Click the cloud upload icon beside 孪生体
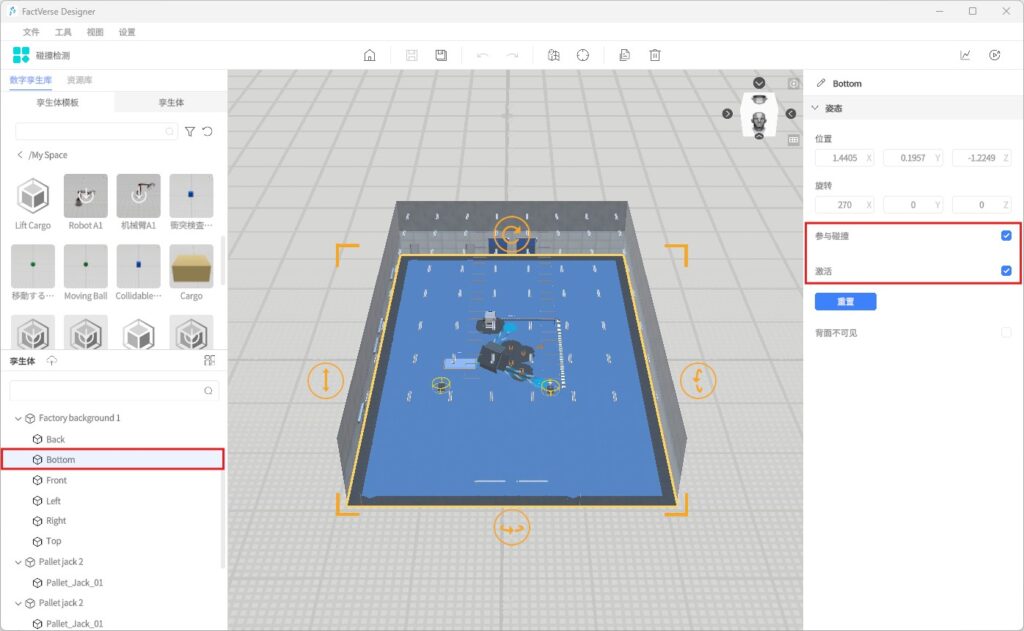Viewport: 1024px width, 631px height. coord(52,361)
